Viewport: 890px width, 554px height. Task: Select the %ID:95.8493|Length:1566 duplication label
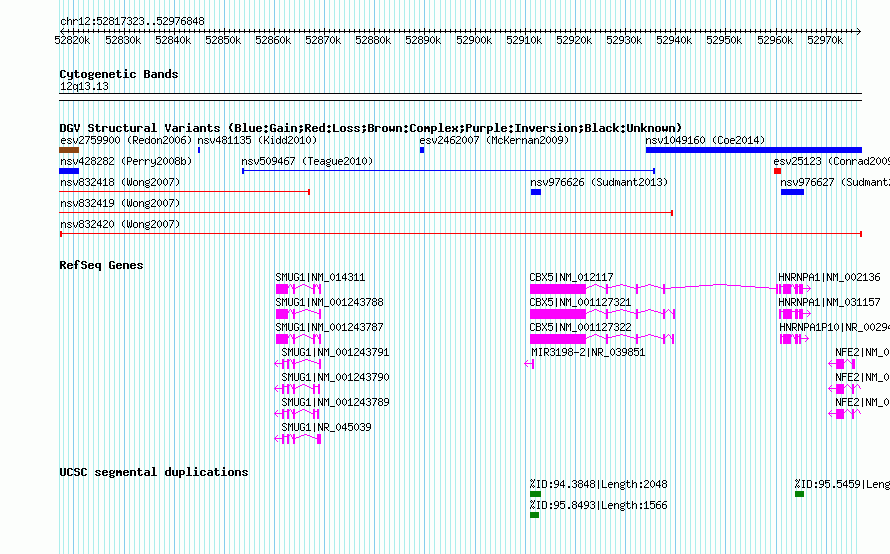tap(599, 505)
